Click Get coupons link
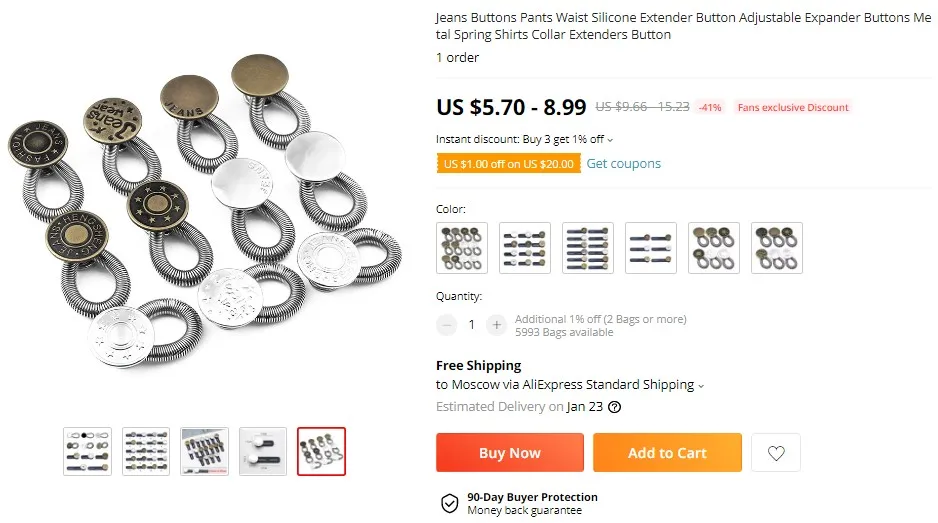Image resolution: width=938 pixels, height=523 pixels. [623, 163]
